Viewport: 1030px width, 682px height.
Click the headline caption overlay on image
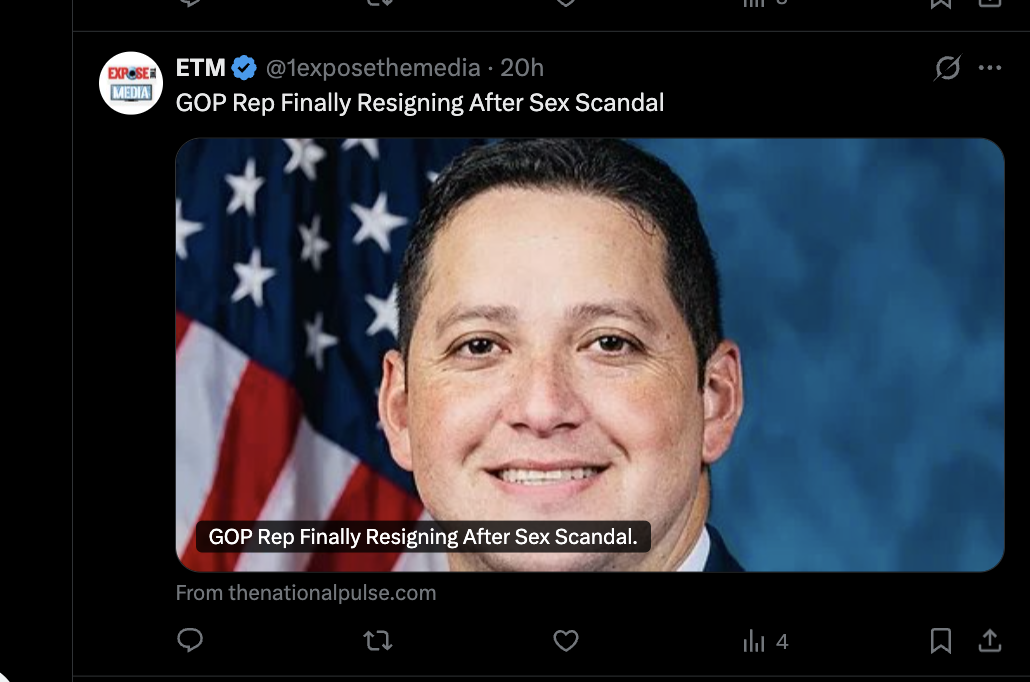(x=423, y=537)
